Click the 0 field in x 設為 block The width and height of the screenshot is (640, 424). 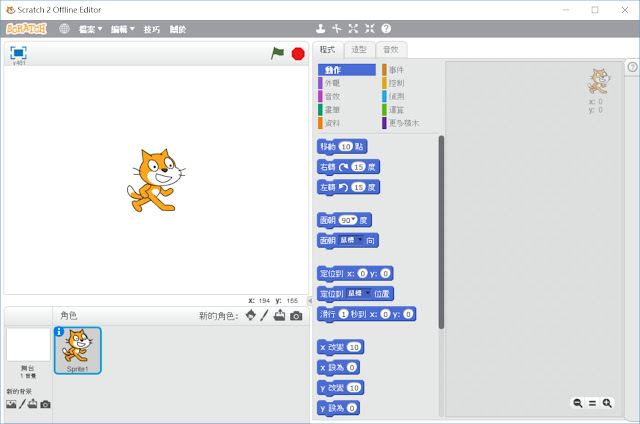coord(351,368)
